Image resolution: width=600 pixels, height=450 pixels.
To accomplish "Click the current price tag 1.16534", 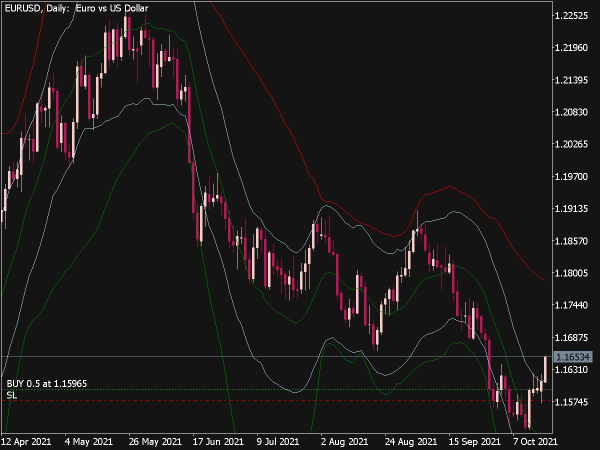I will (x=573, y=357).
